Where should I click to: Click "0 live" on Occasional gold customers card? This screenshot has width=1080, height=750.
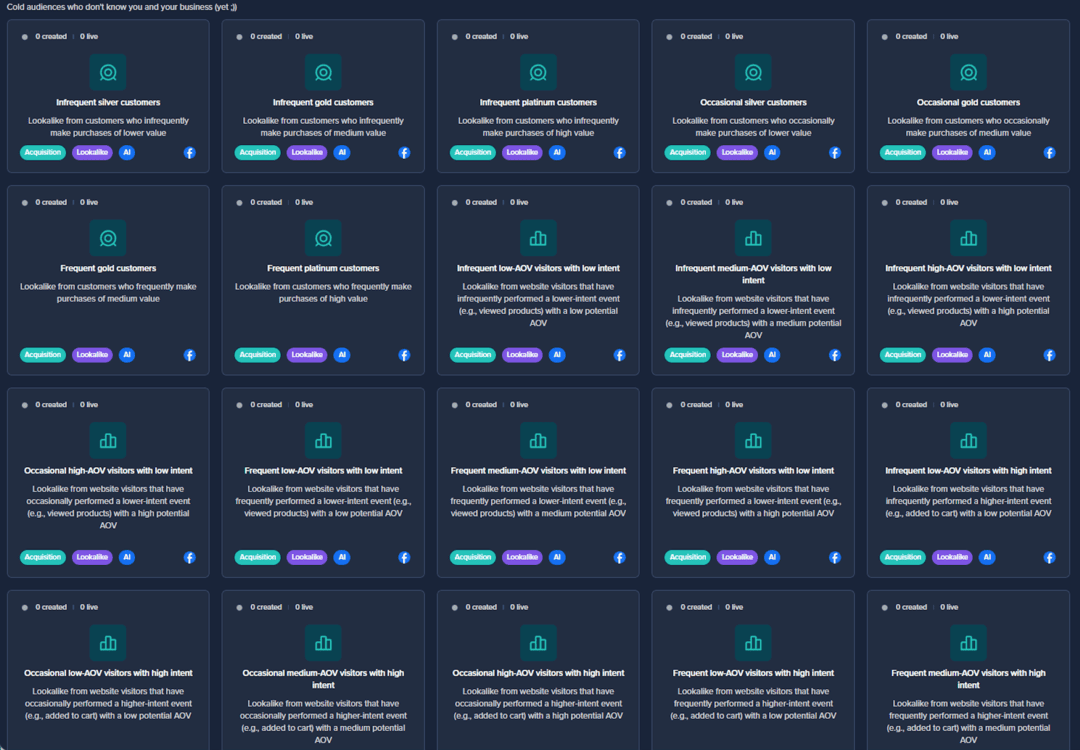click(949, 37)
